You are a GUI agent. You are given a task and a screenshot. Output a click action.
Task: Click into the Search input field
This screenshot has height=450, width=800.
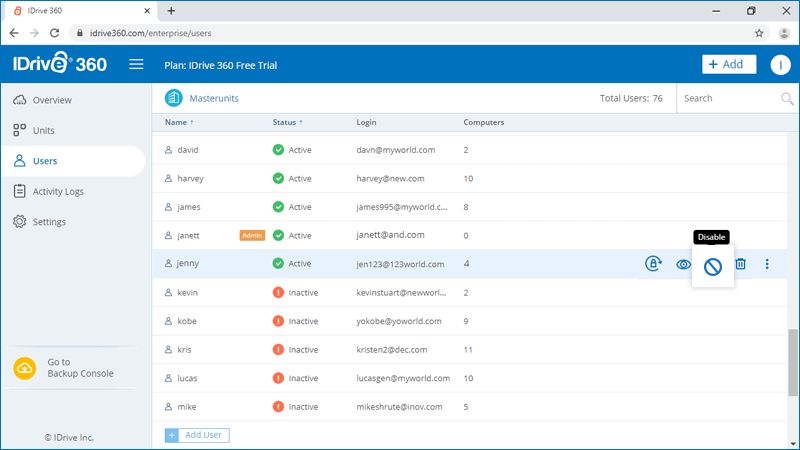pyautogui.click(x=728, y=99)
